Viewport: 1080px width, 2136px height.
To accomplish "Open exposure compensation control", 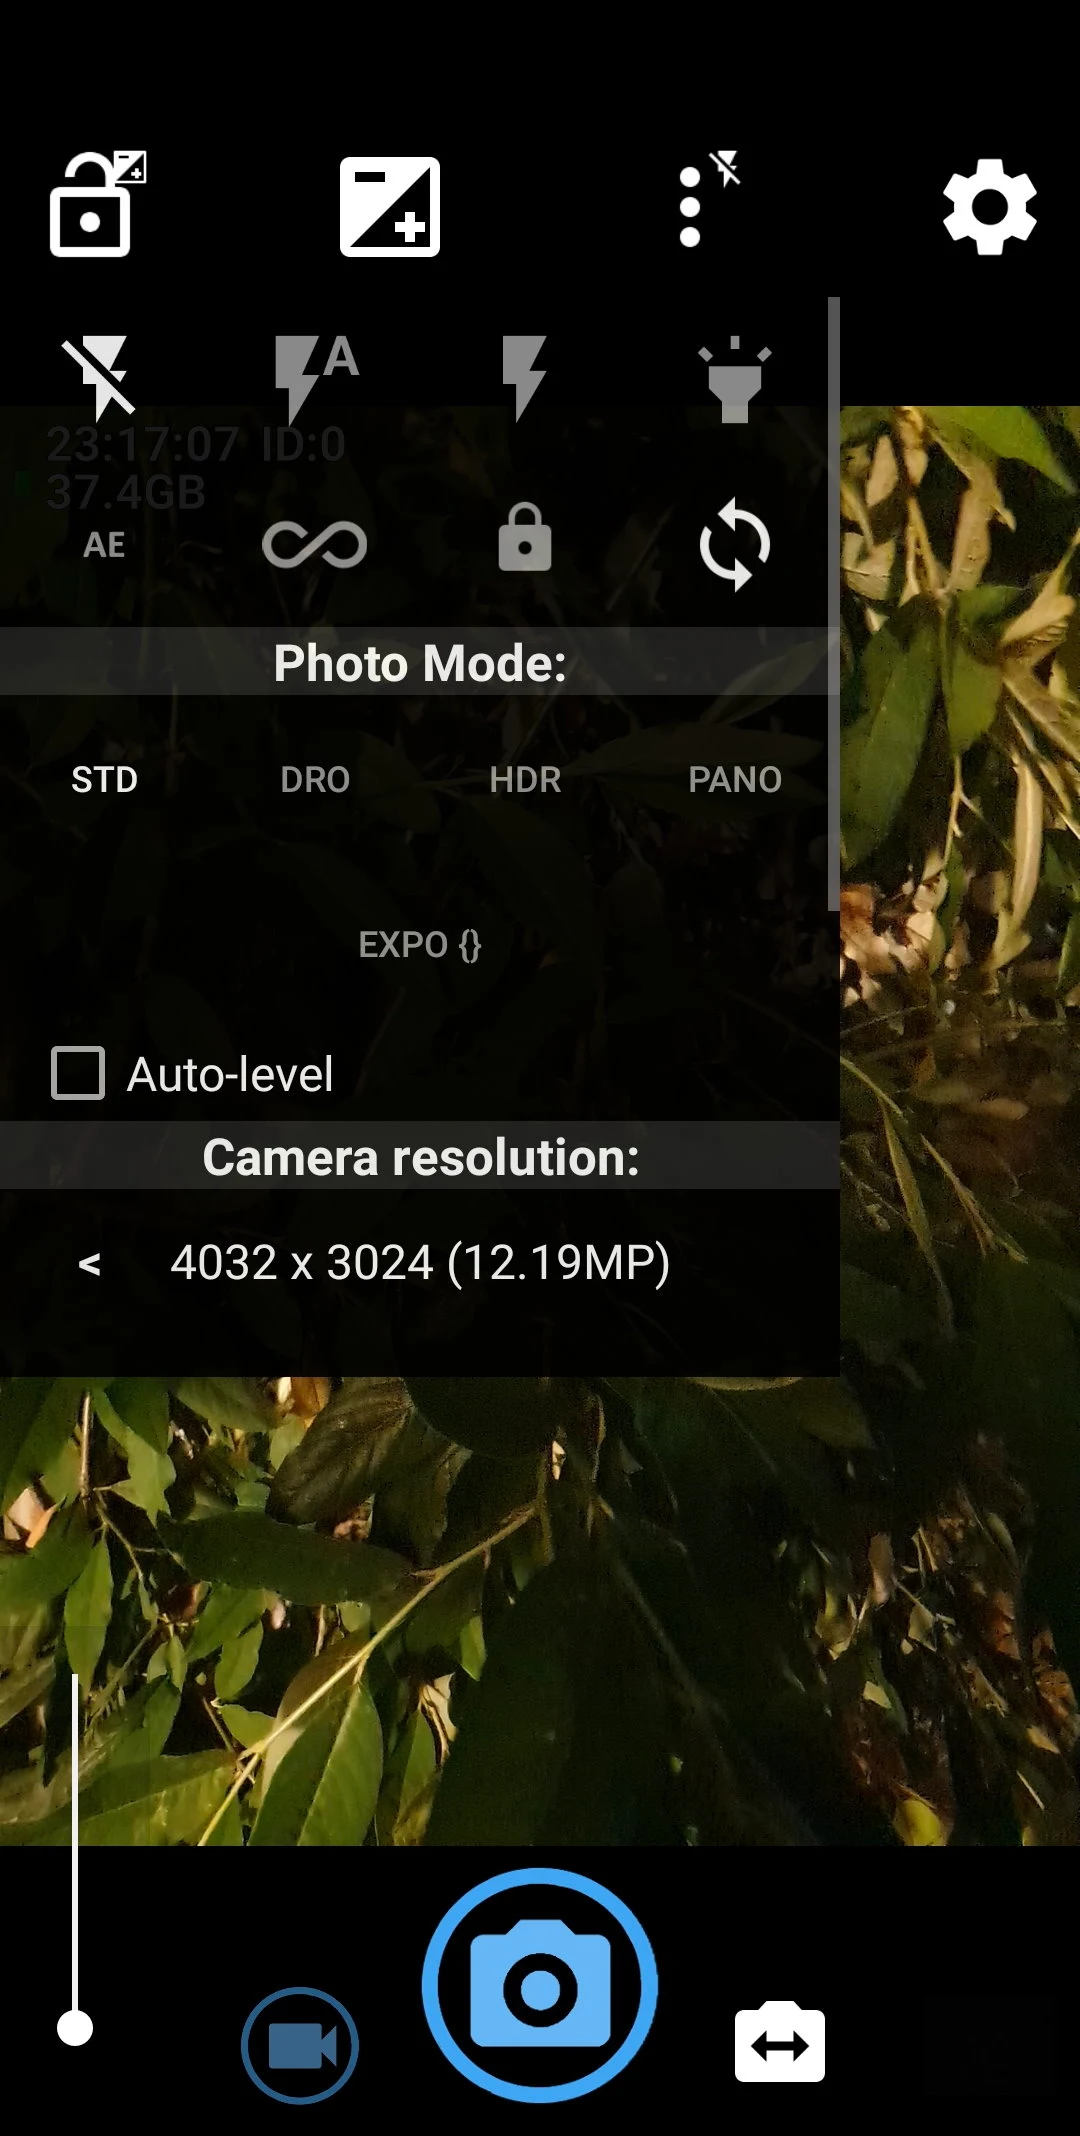I will click(390, 207).
